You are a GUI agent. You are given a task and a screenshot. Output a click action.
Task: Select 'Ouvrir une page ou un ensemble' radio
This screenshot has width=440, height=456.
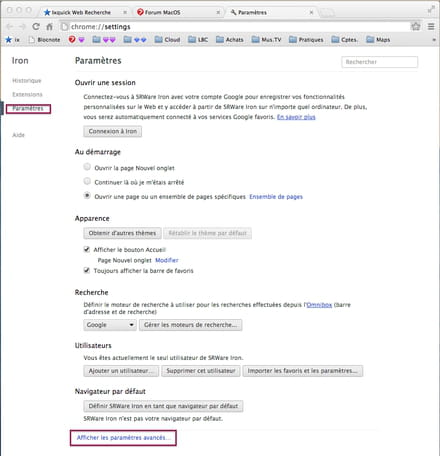coord(87,195)
